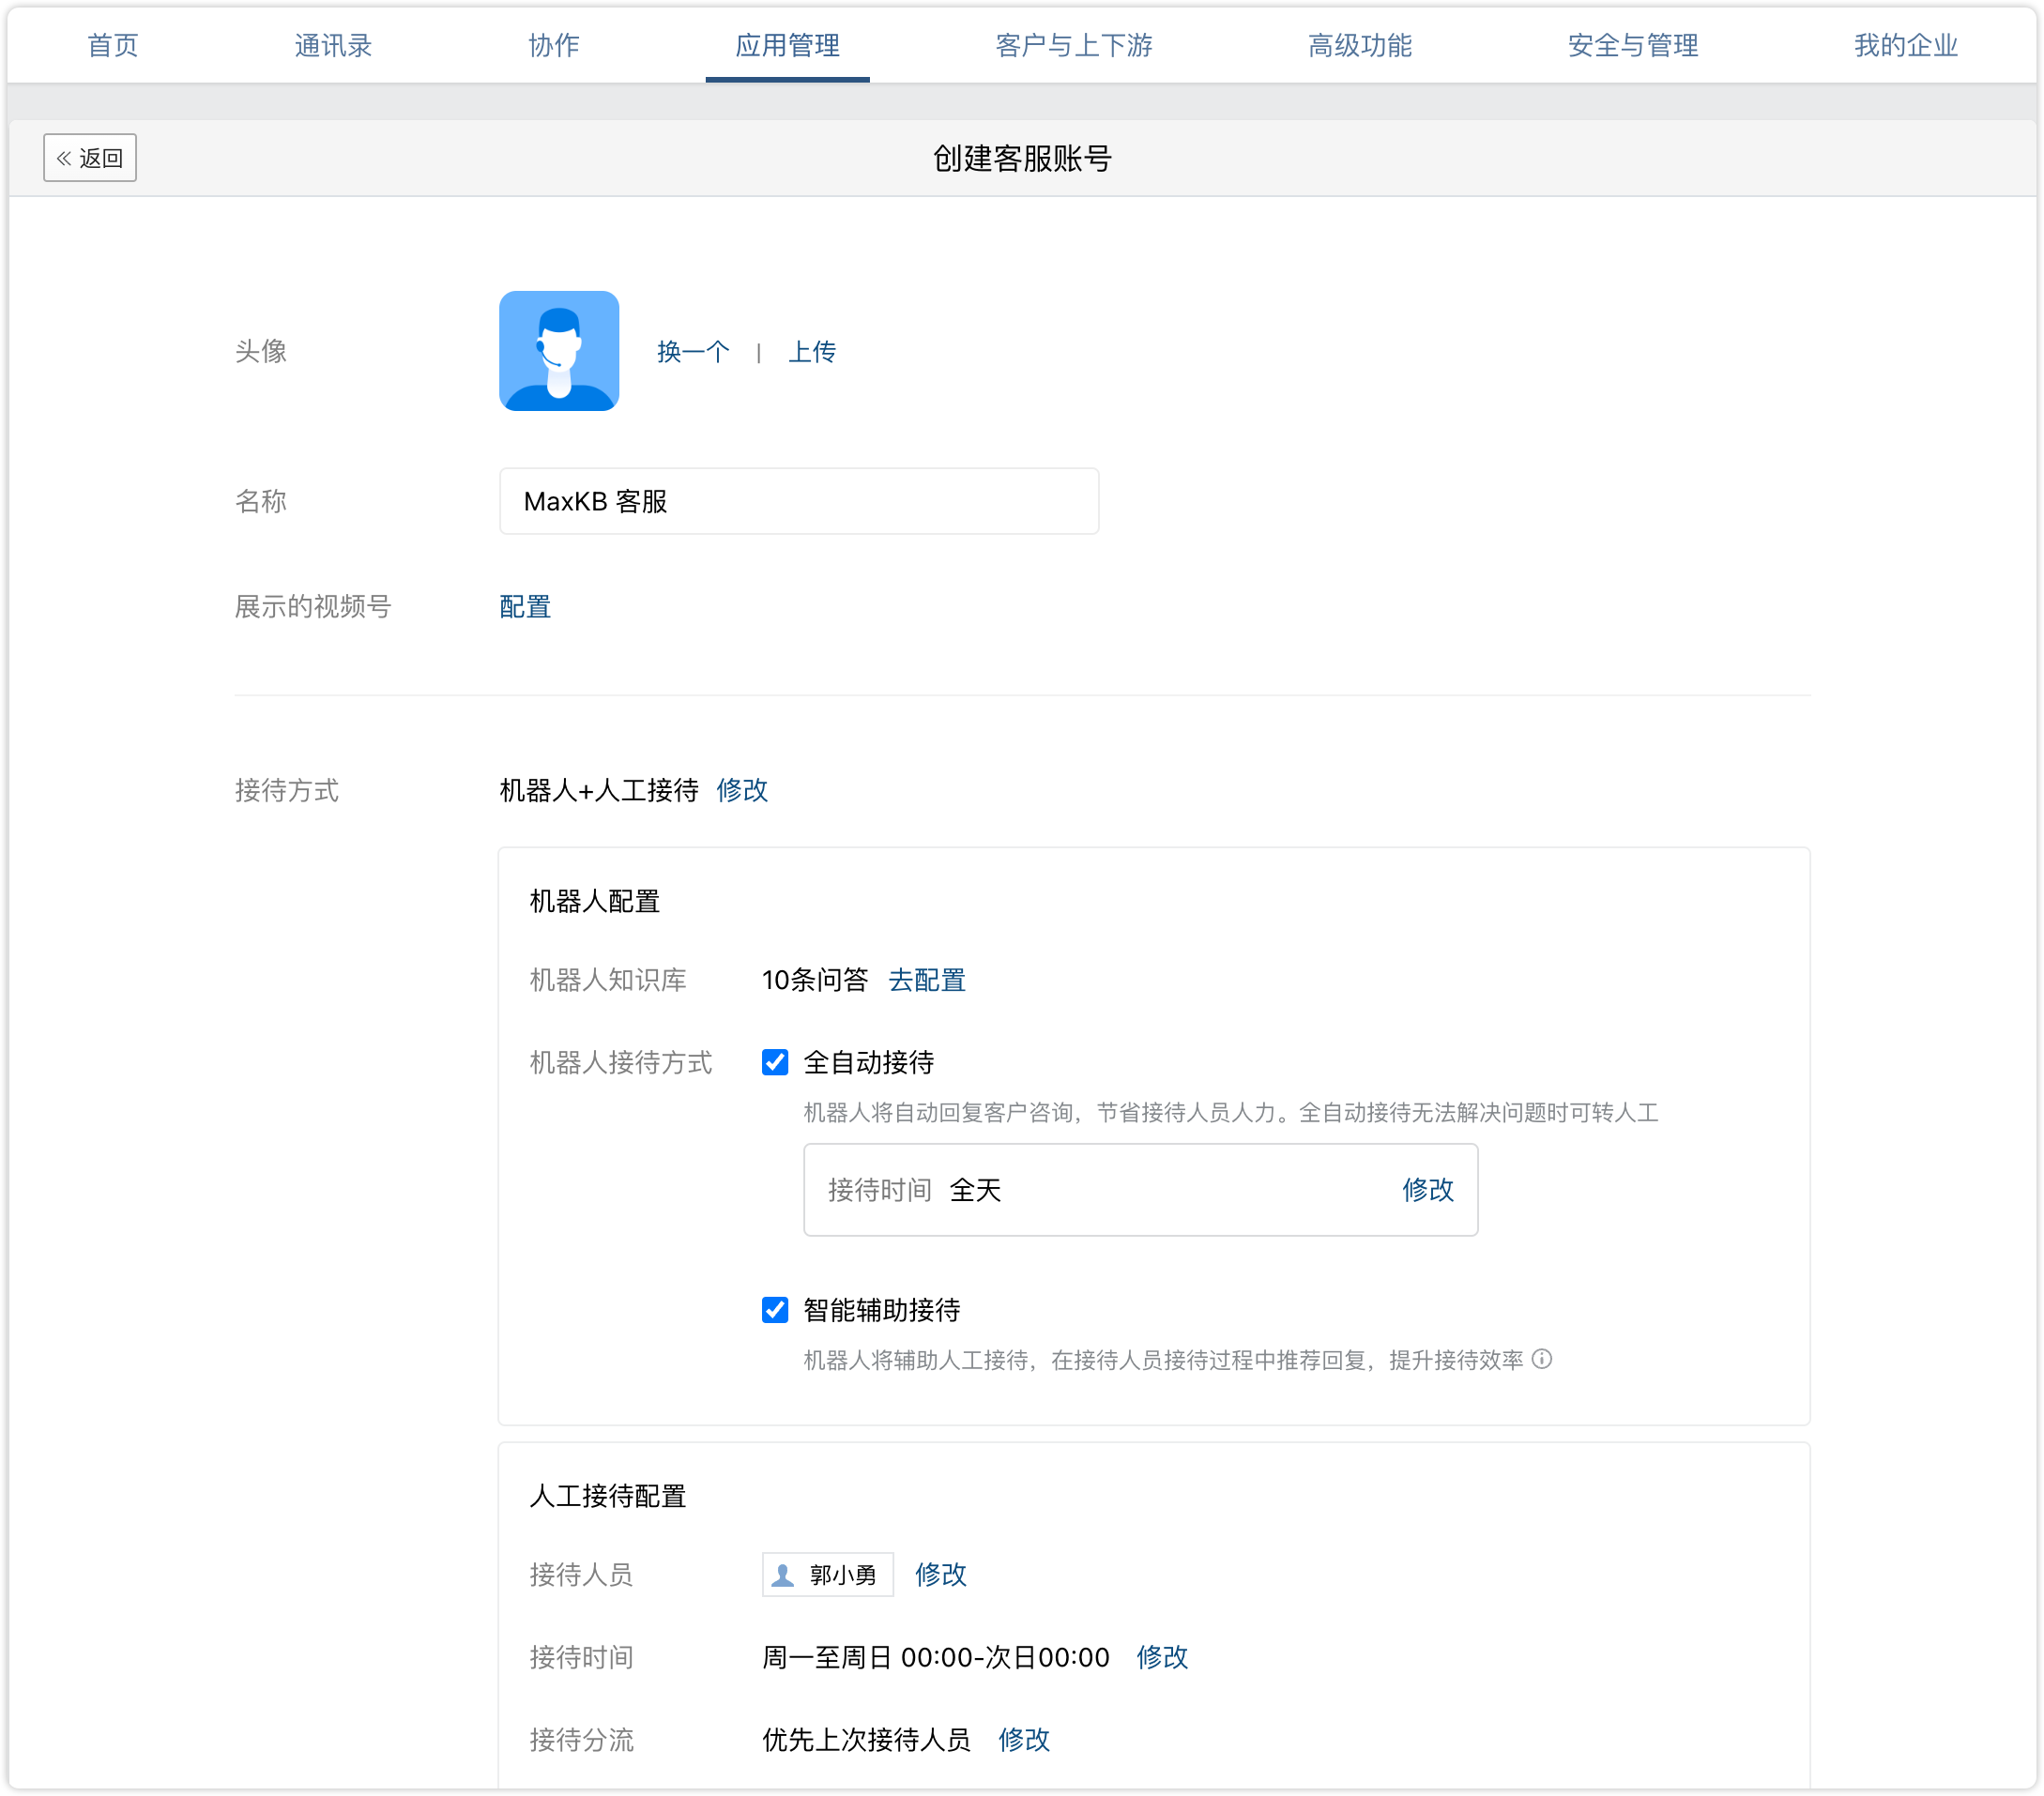2044x1796 pixels.
Task: Open 配置 for 展示的视频号
Action: 524,606
